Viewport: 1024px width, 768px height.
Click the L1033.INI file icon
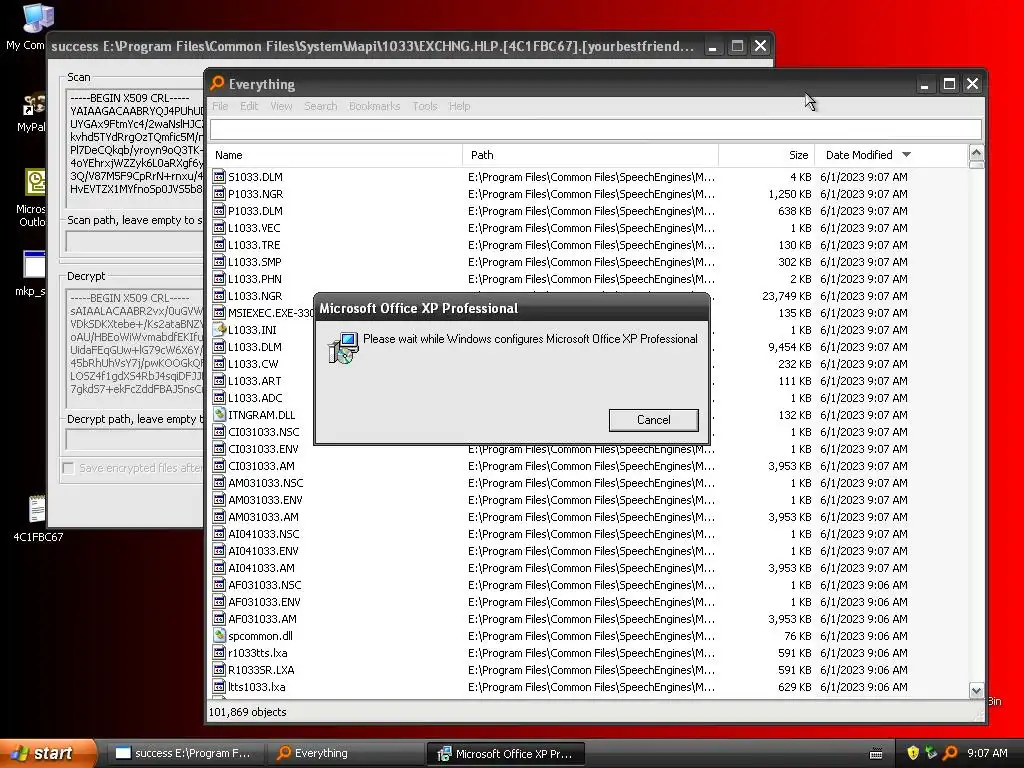point(219,330)
